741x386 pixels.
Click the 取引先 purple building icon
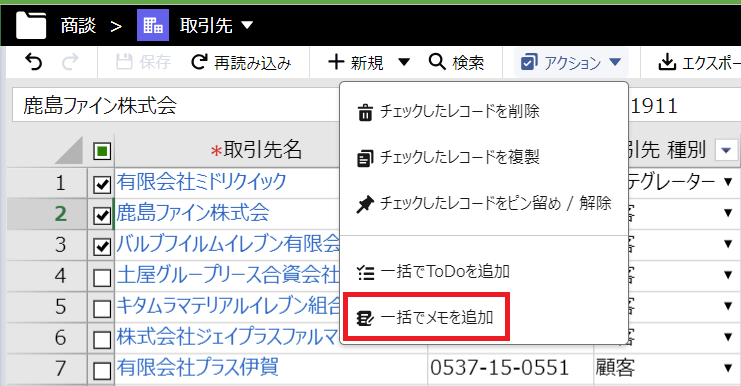[x=153, y=25]
